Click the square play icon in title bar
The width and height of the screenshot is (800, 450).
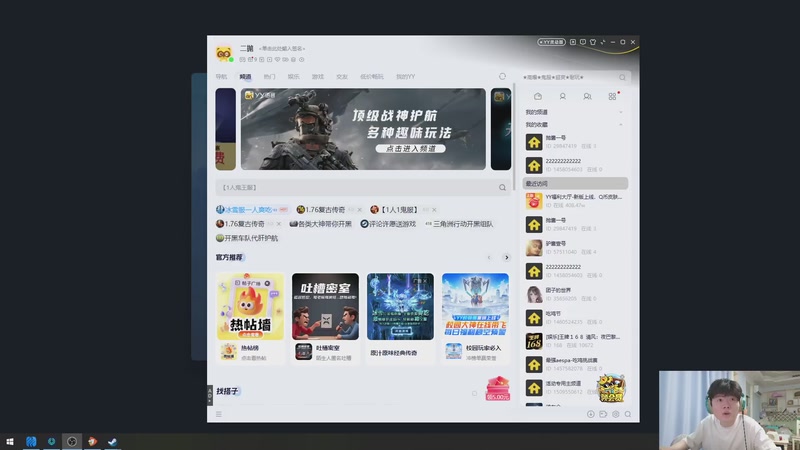tap(573, 42)
